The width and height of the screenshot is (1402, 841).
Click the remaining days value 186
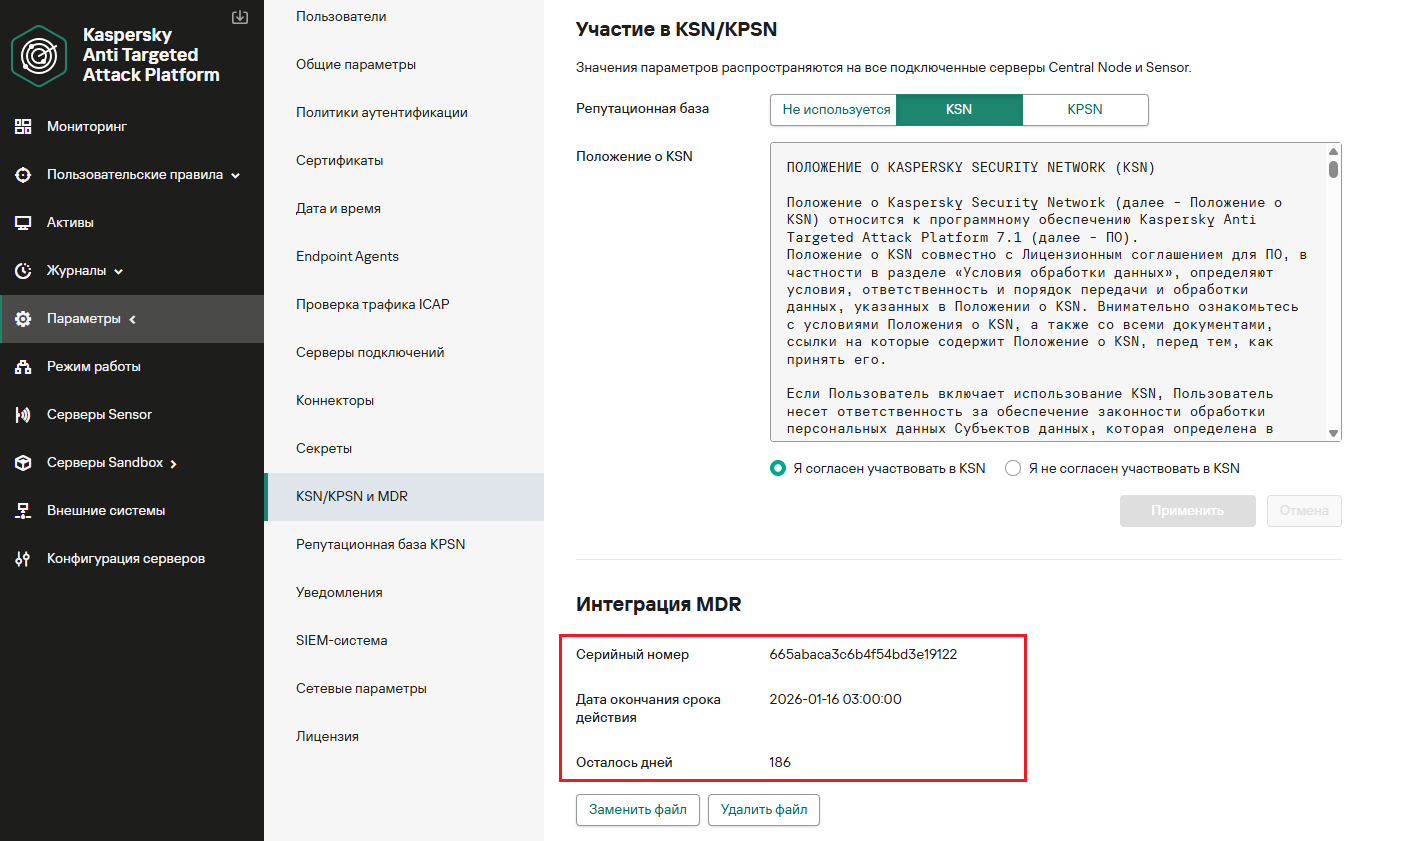[780, 763]
